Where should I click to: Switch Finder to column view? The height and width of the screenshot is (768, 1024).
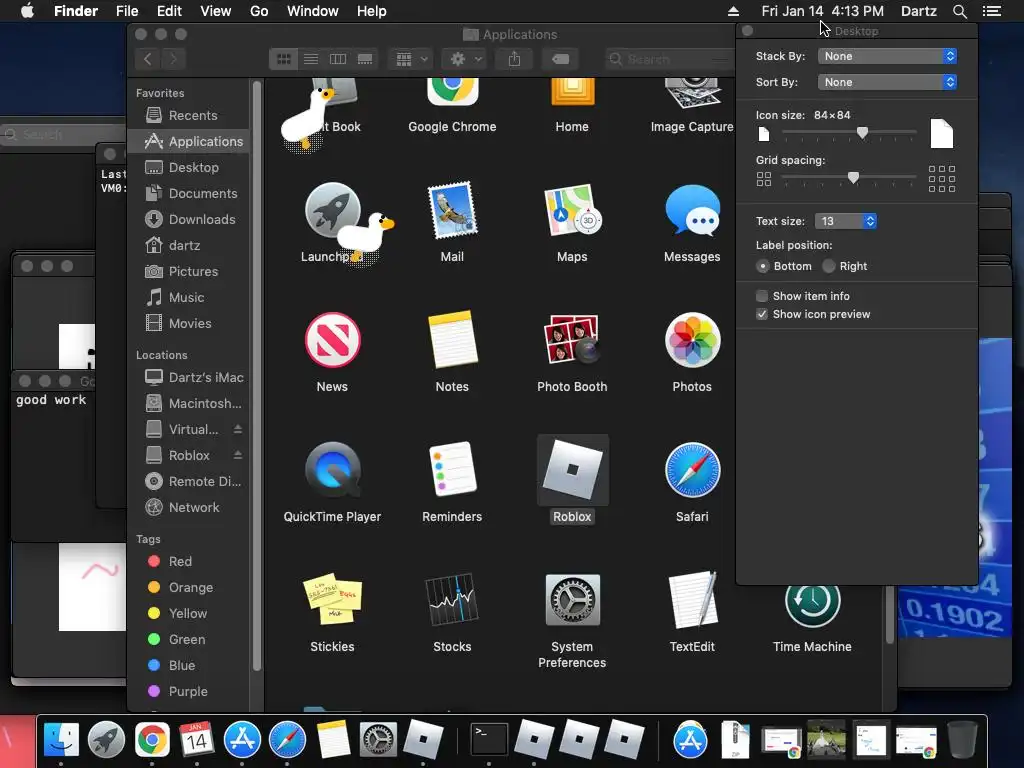pyautogui.click(x=338, y=59)
